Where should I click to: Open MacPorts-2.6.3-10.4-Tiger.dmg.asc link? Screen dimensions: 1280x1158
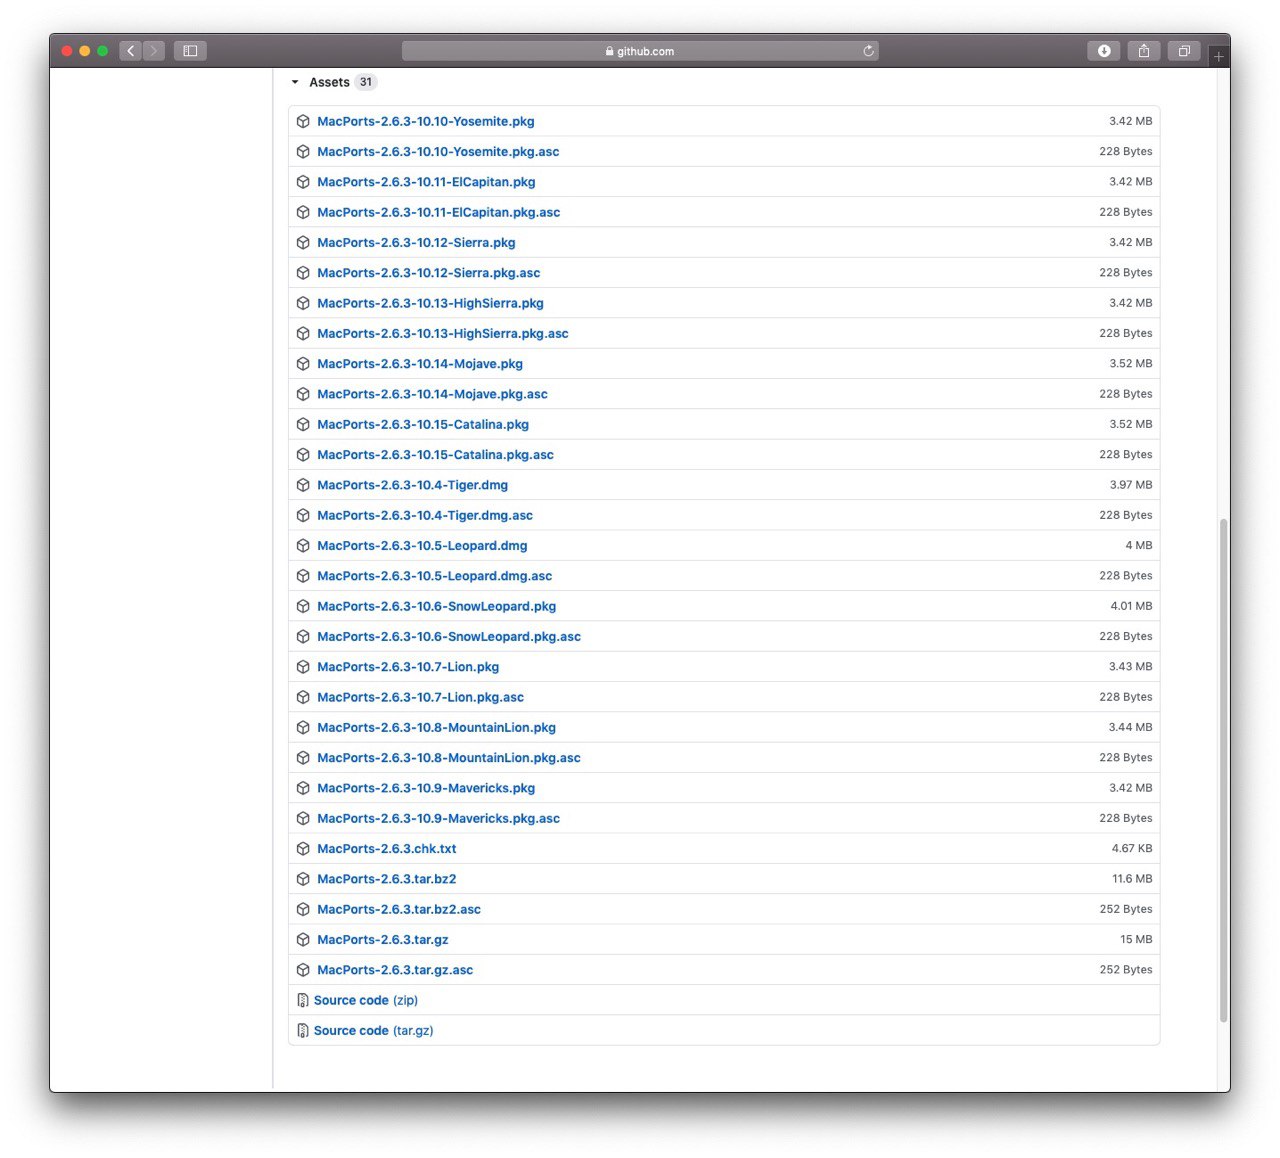coord(425,516)
